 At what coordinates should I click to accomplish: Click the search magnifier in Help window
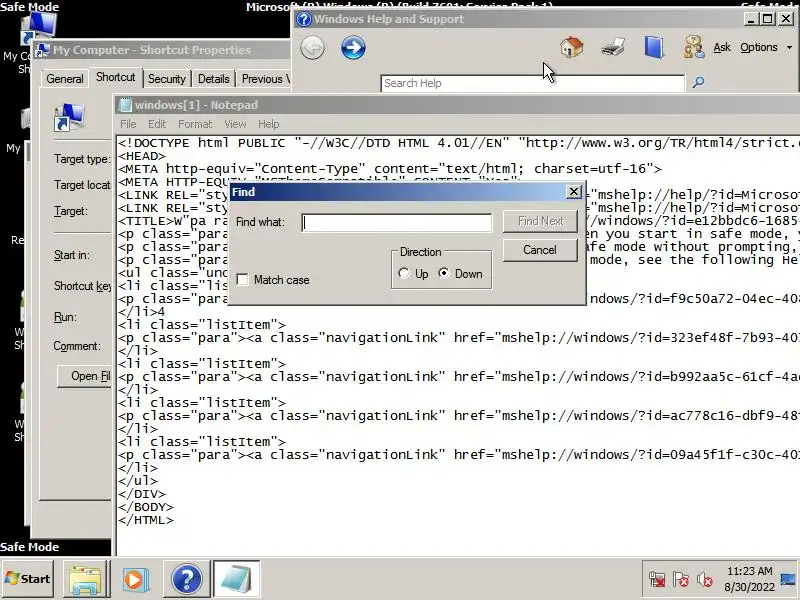click(x=698, y=82)
